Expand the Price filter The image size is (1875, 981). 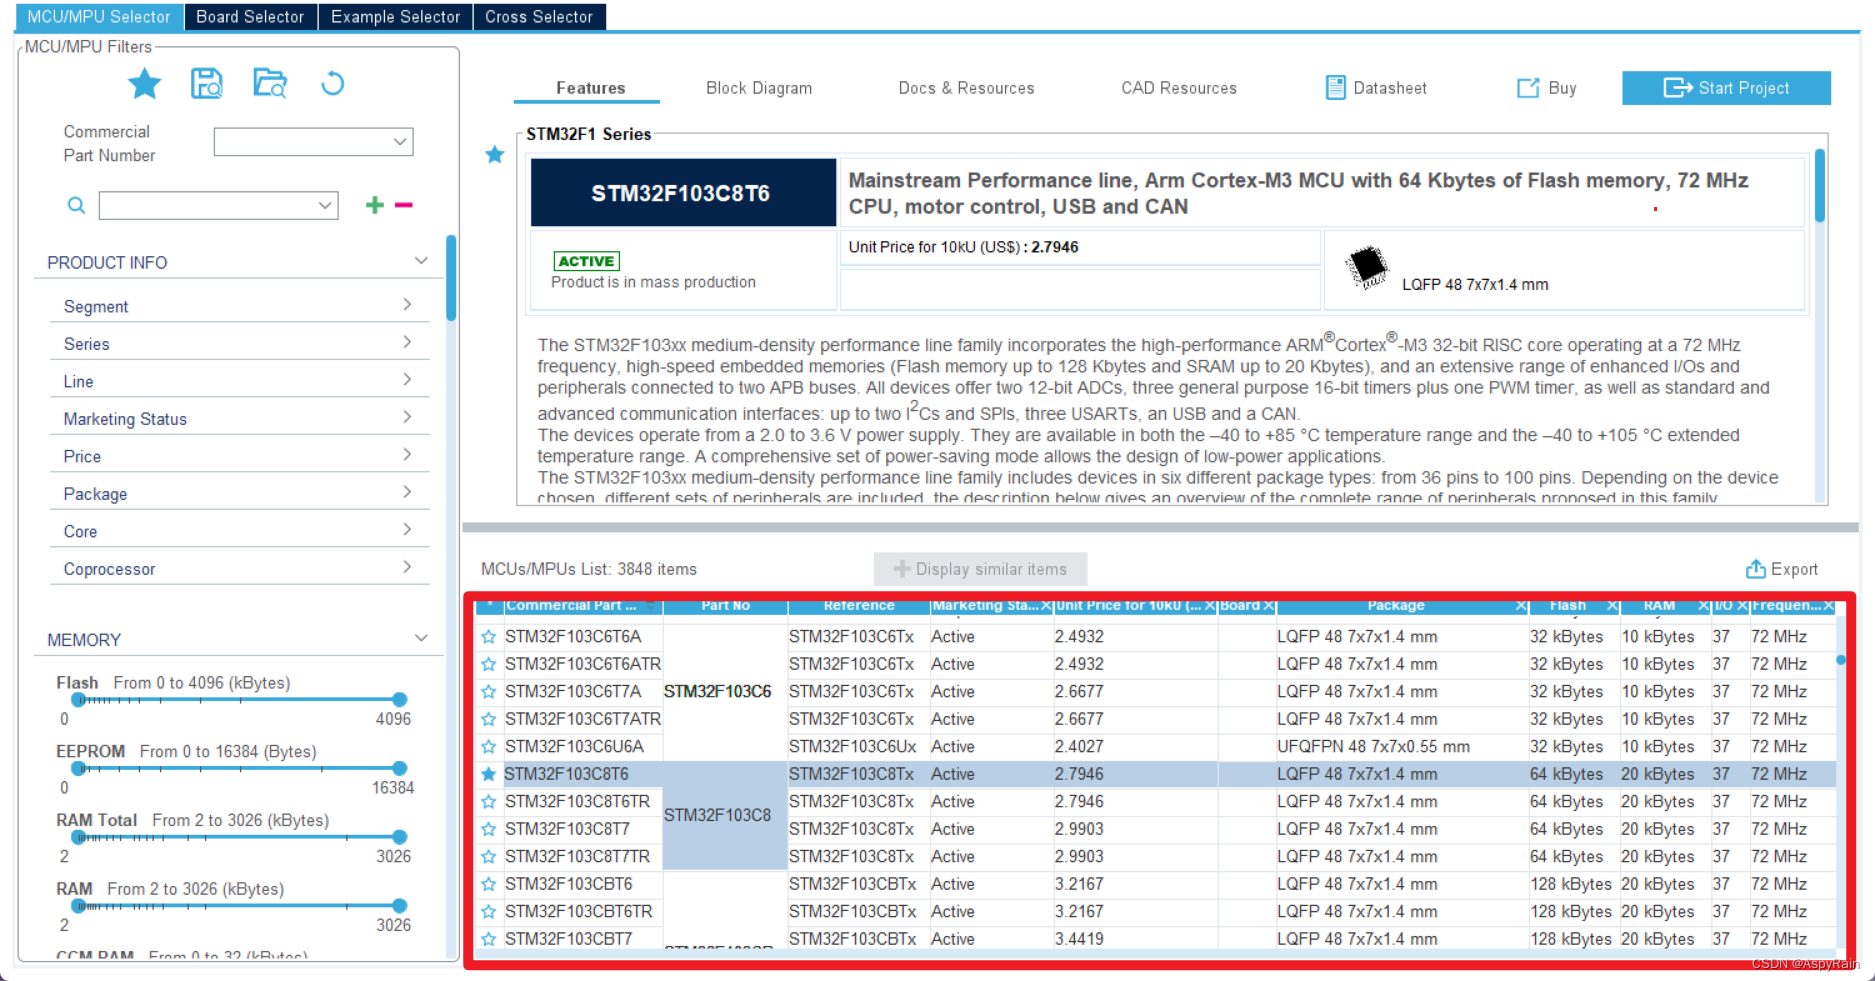[407, 455]
